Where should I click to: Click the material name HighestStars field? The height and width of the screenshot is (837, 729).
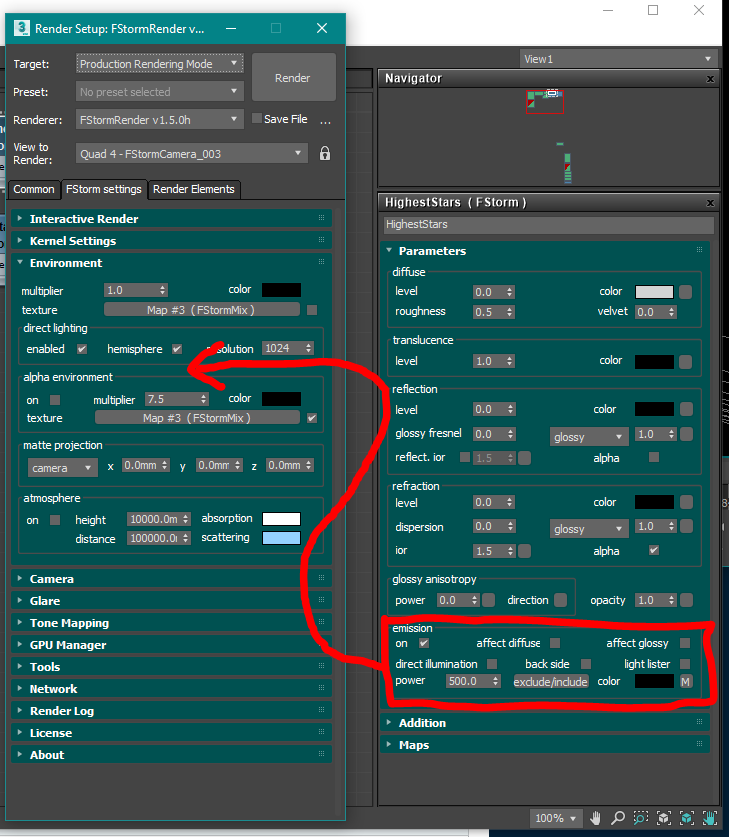click(549, 225)
